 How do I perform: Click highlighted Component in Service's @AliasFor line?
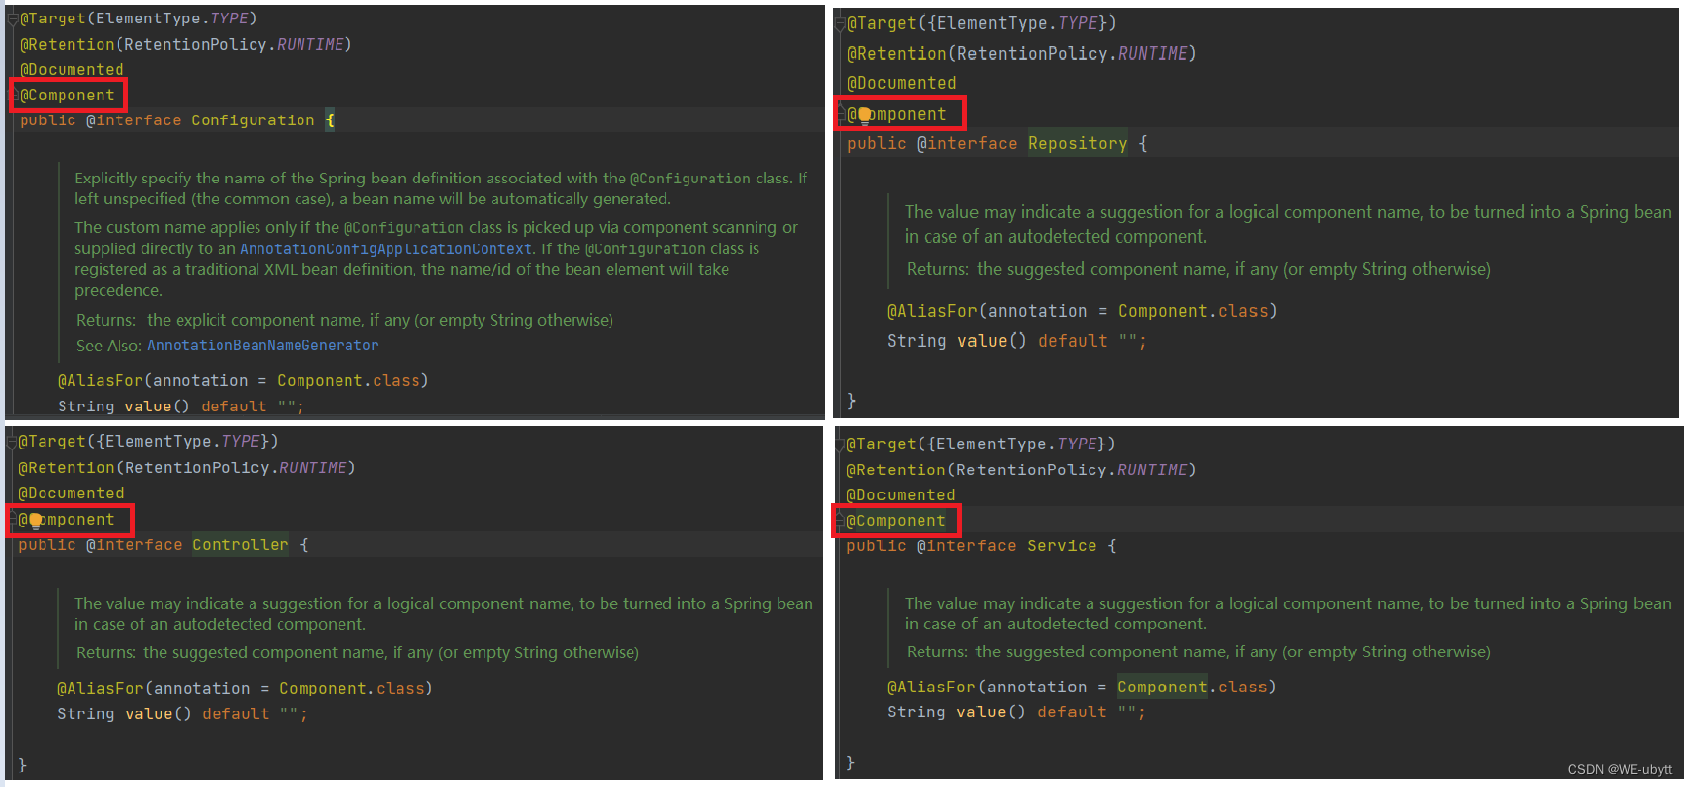point(1162,687)
